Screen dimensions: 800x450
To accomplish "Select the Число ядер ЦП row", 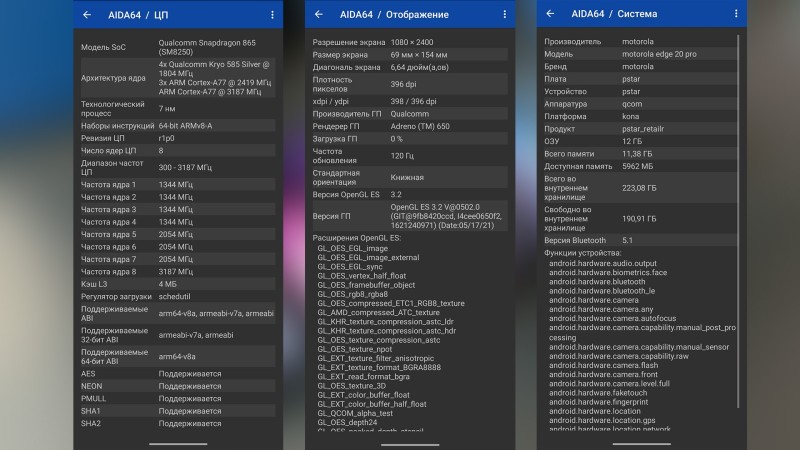I will pos(178,151).
